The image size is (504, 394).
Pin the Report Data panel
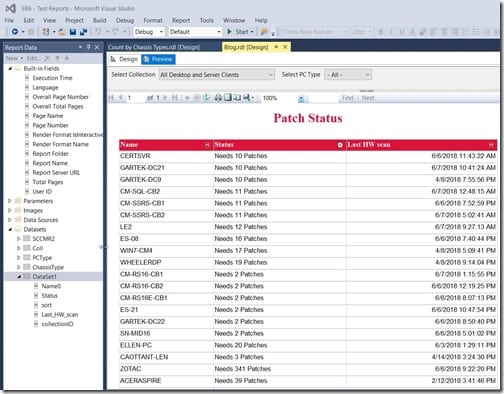point(88,47)
